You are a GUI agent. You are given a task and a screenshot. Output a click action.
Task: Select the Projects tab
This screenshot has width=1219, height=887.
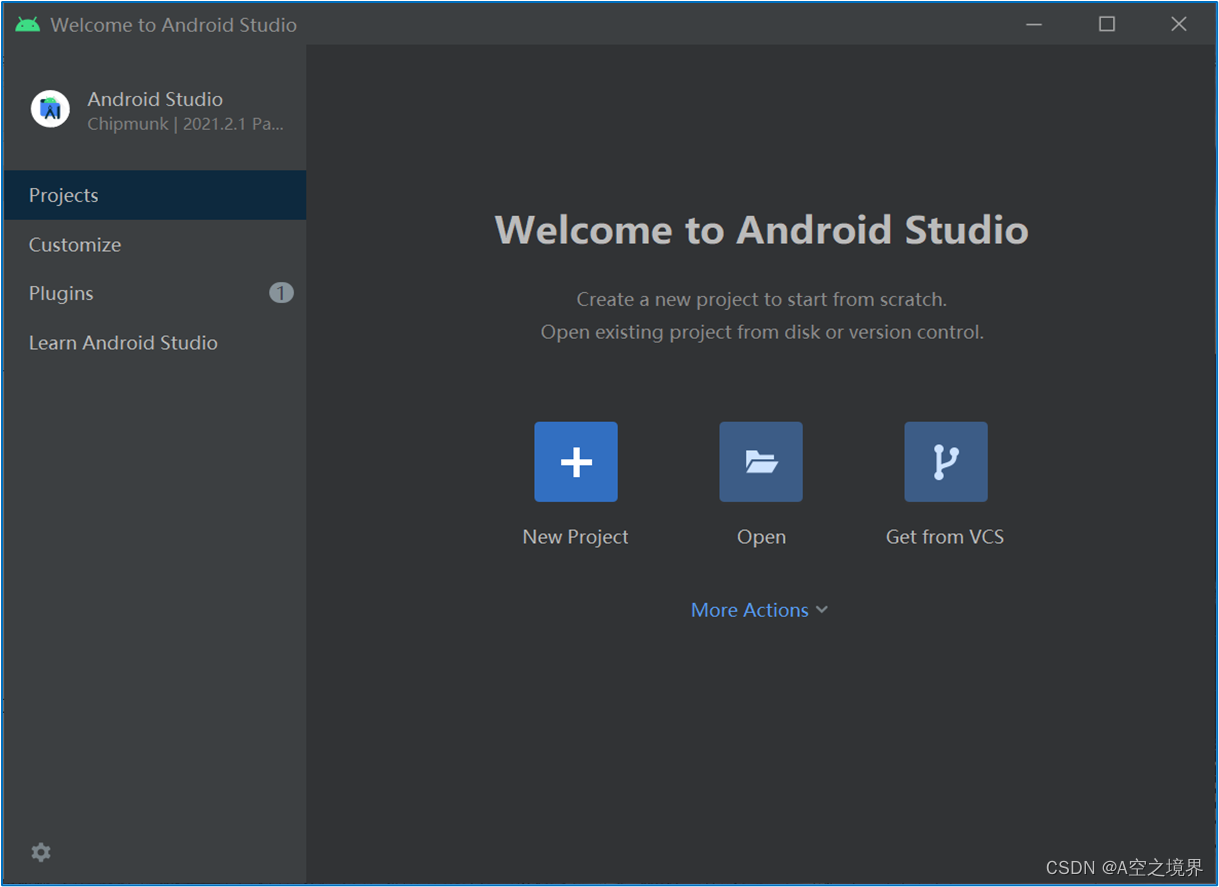click(155, 195)
